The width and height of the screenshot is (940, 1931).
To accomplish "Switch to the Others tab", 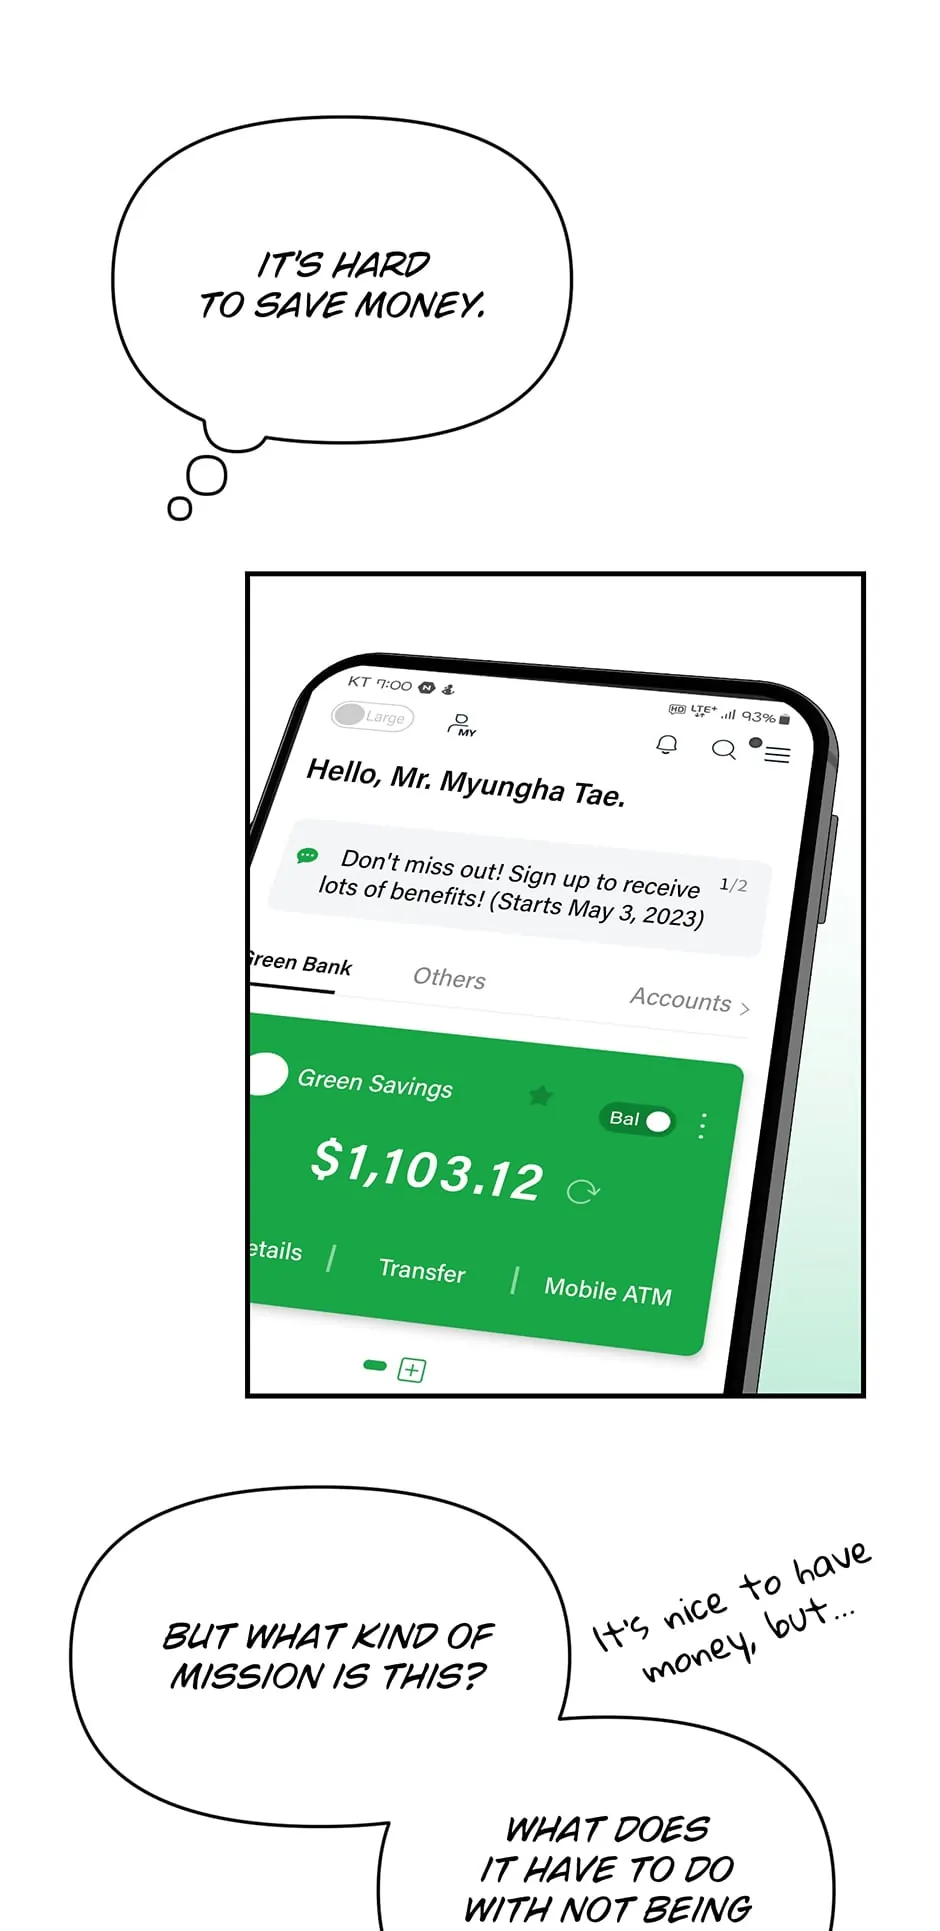I will [x=449, y=978].
